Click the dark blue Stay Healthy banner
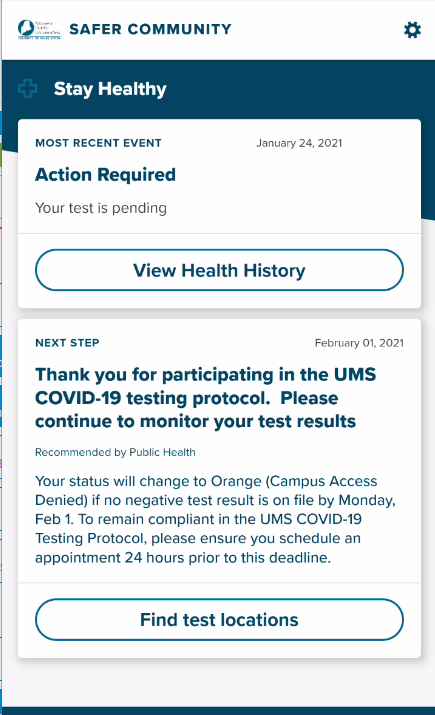The width and height of the screenshot is (435, 715). point(218,89)
